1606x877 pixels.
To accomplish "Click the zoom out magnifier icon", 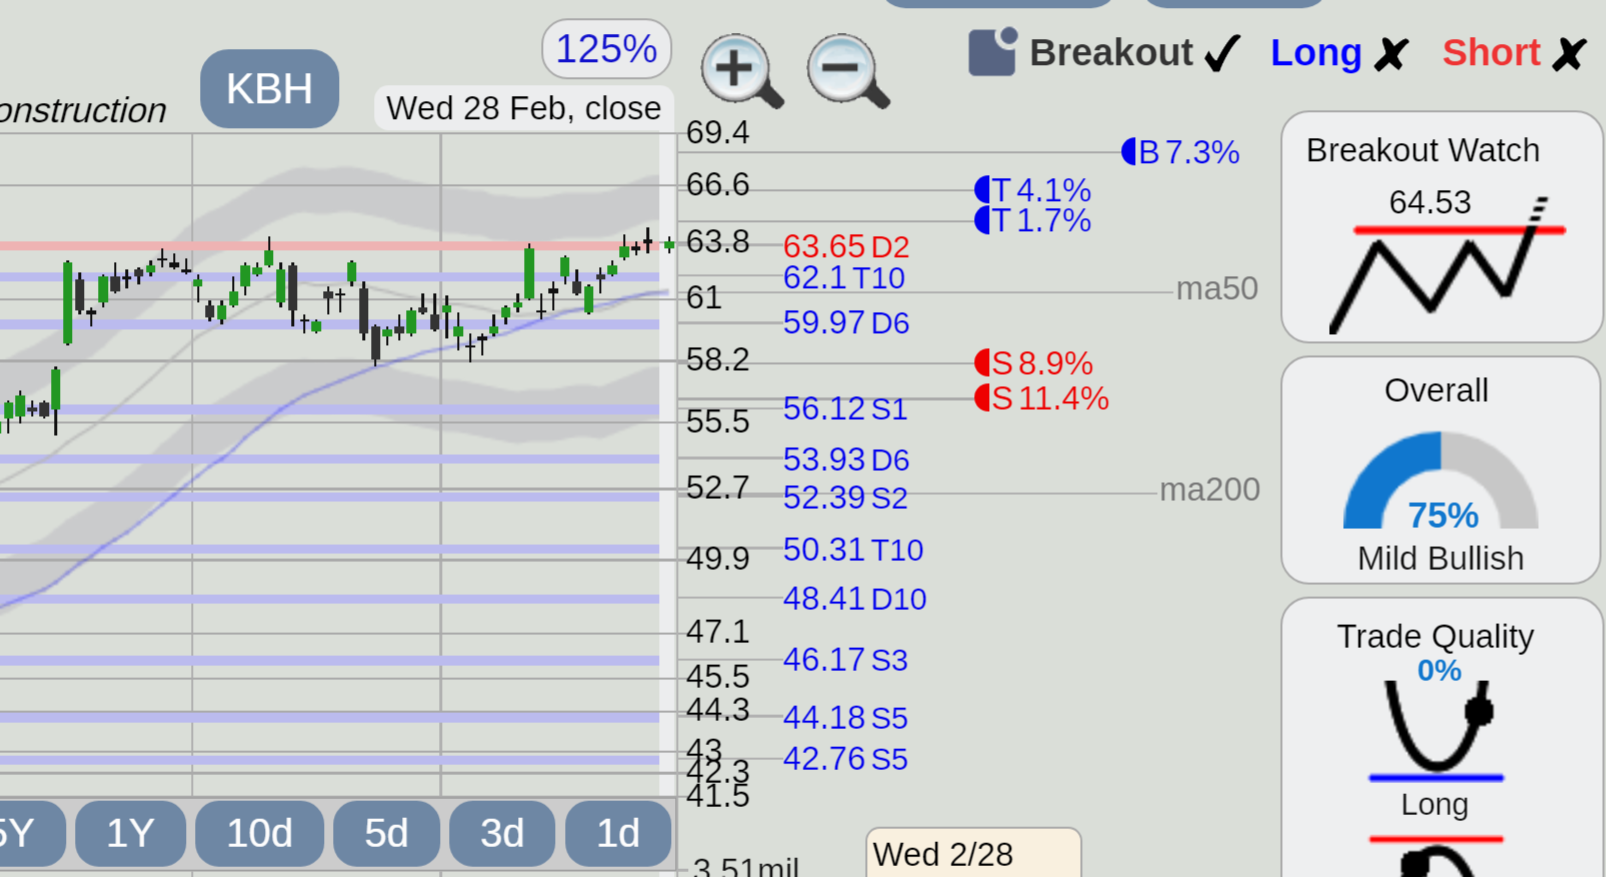I will 848,71.
